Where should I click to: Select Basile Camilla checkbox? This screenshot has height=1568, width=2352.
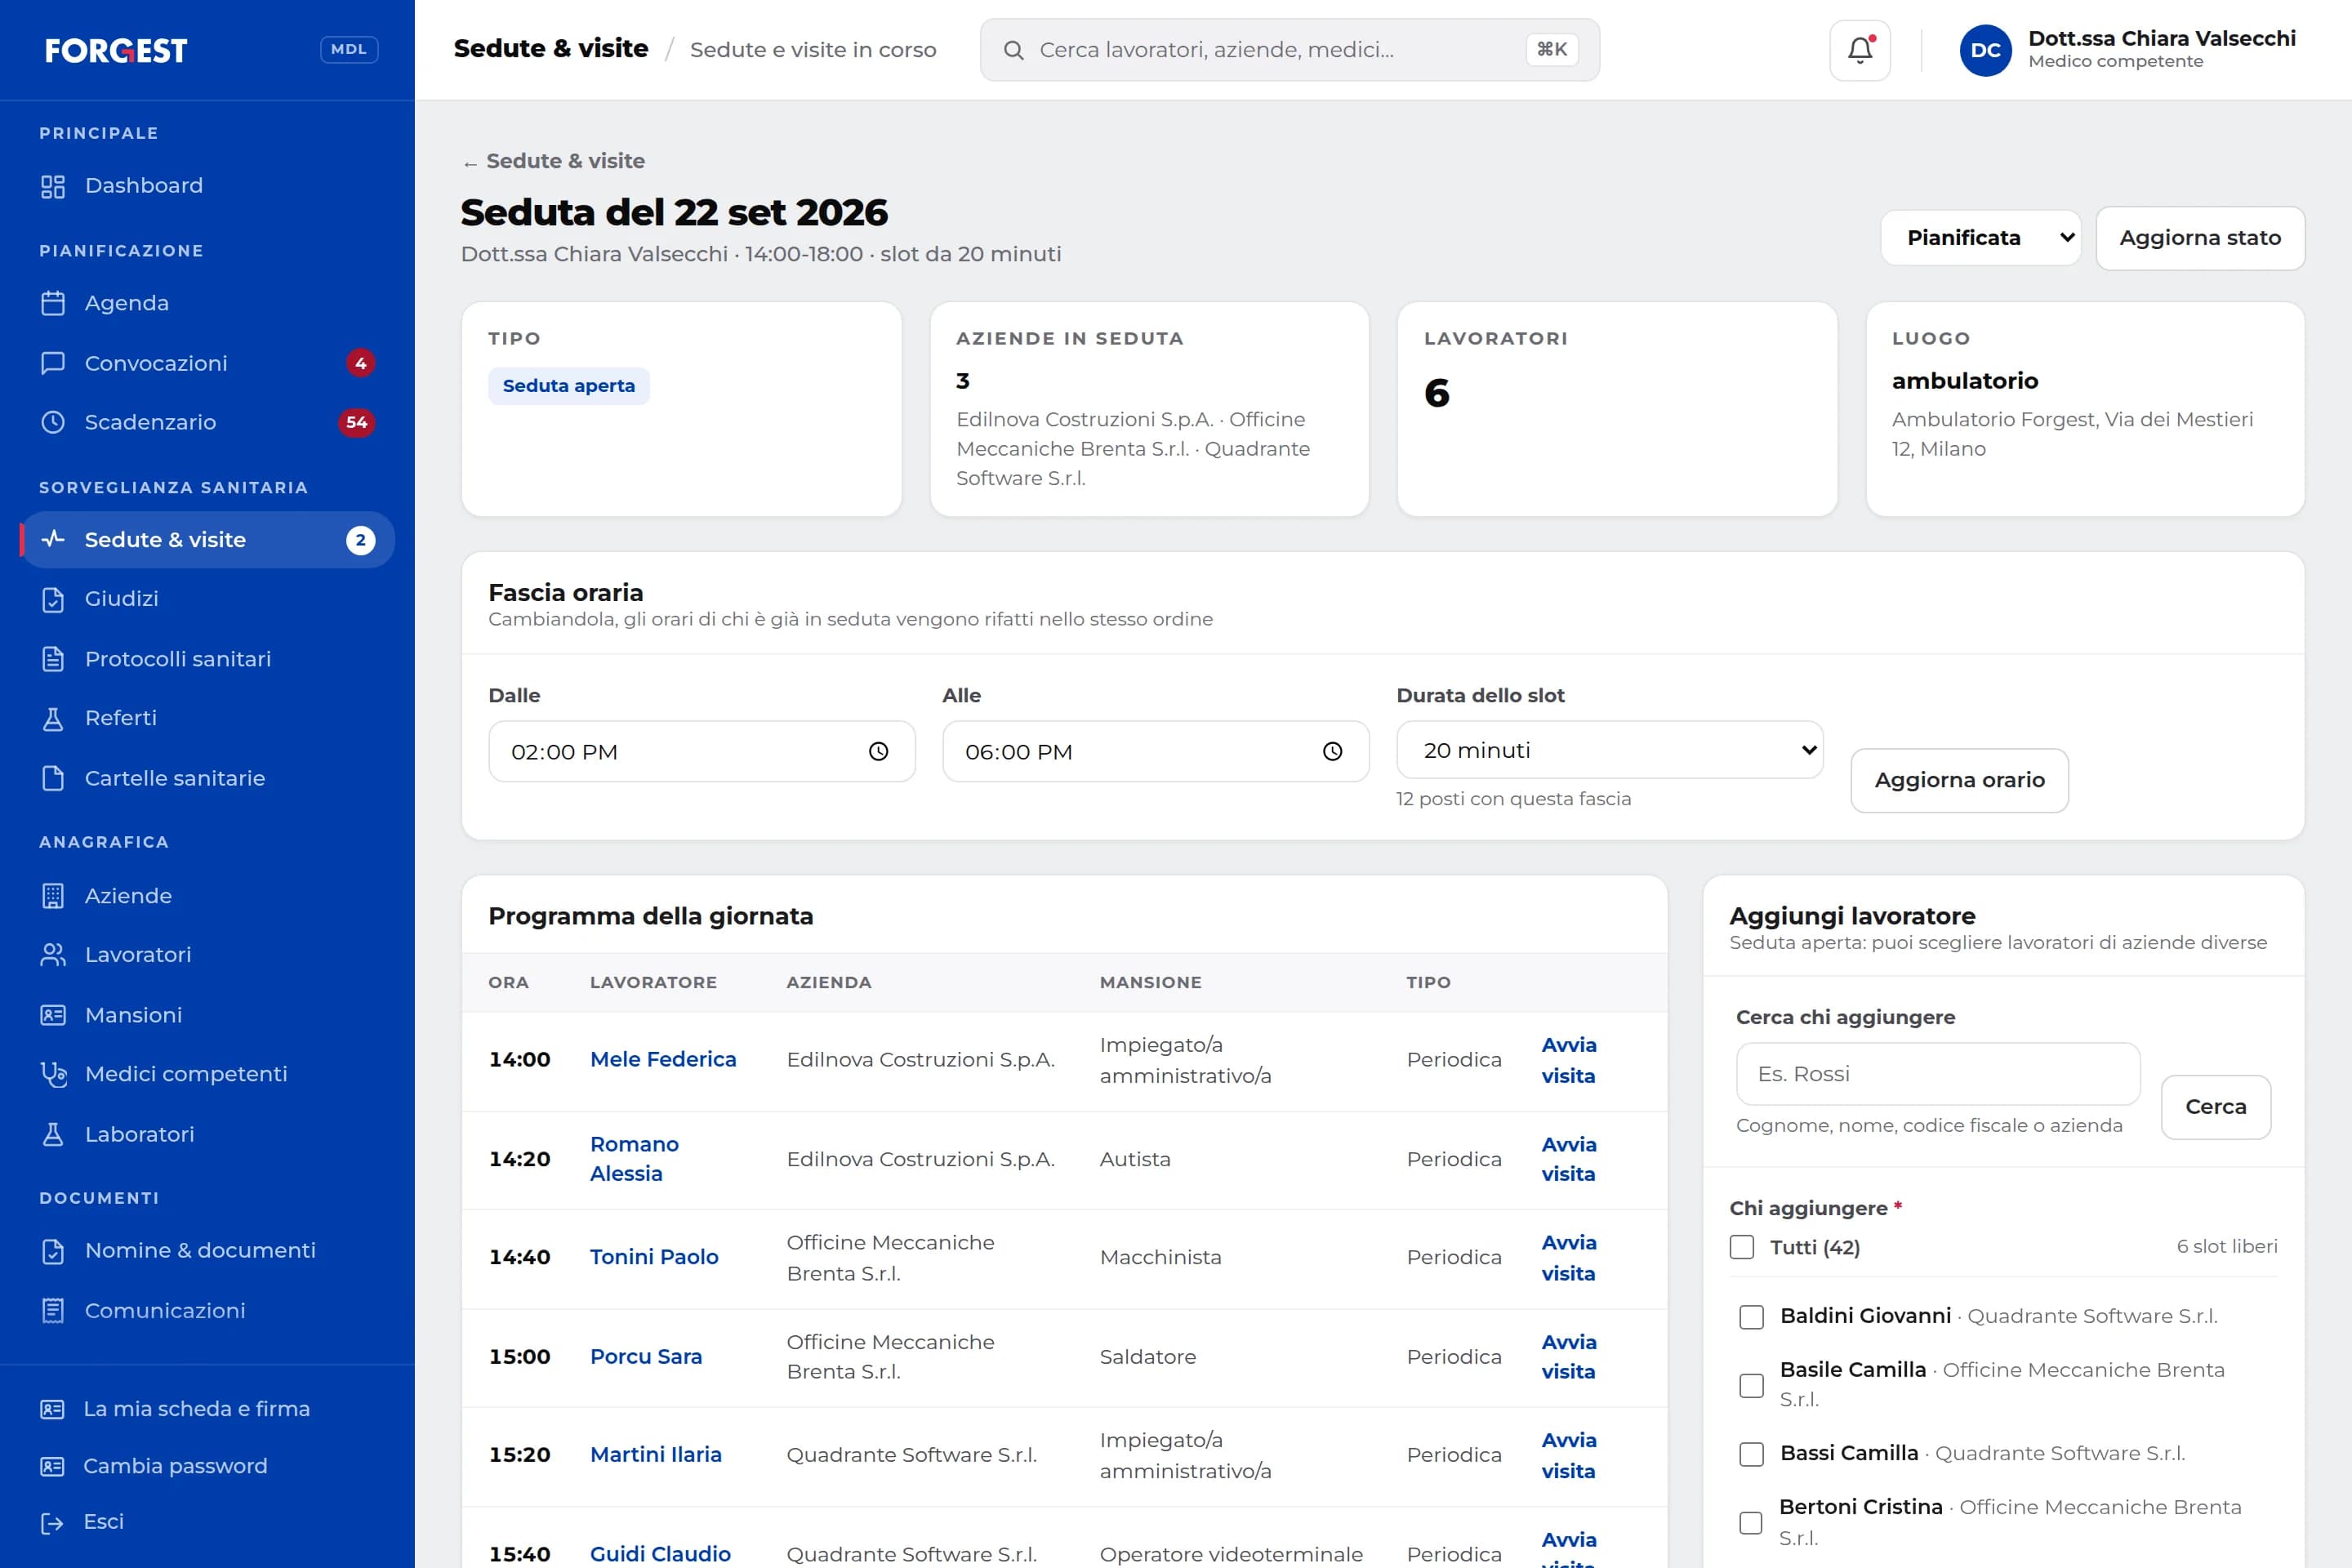[x=1751, y=1385]
